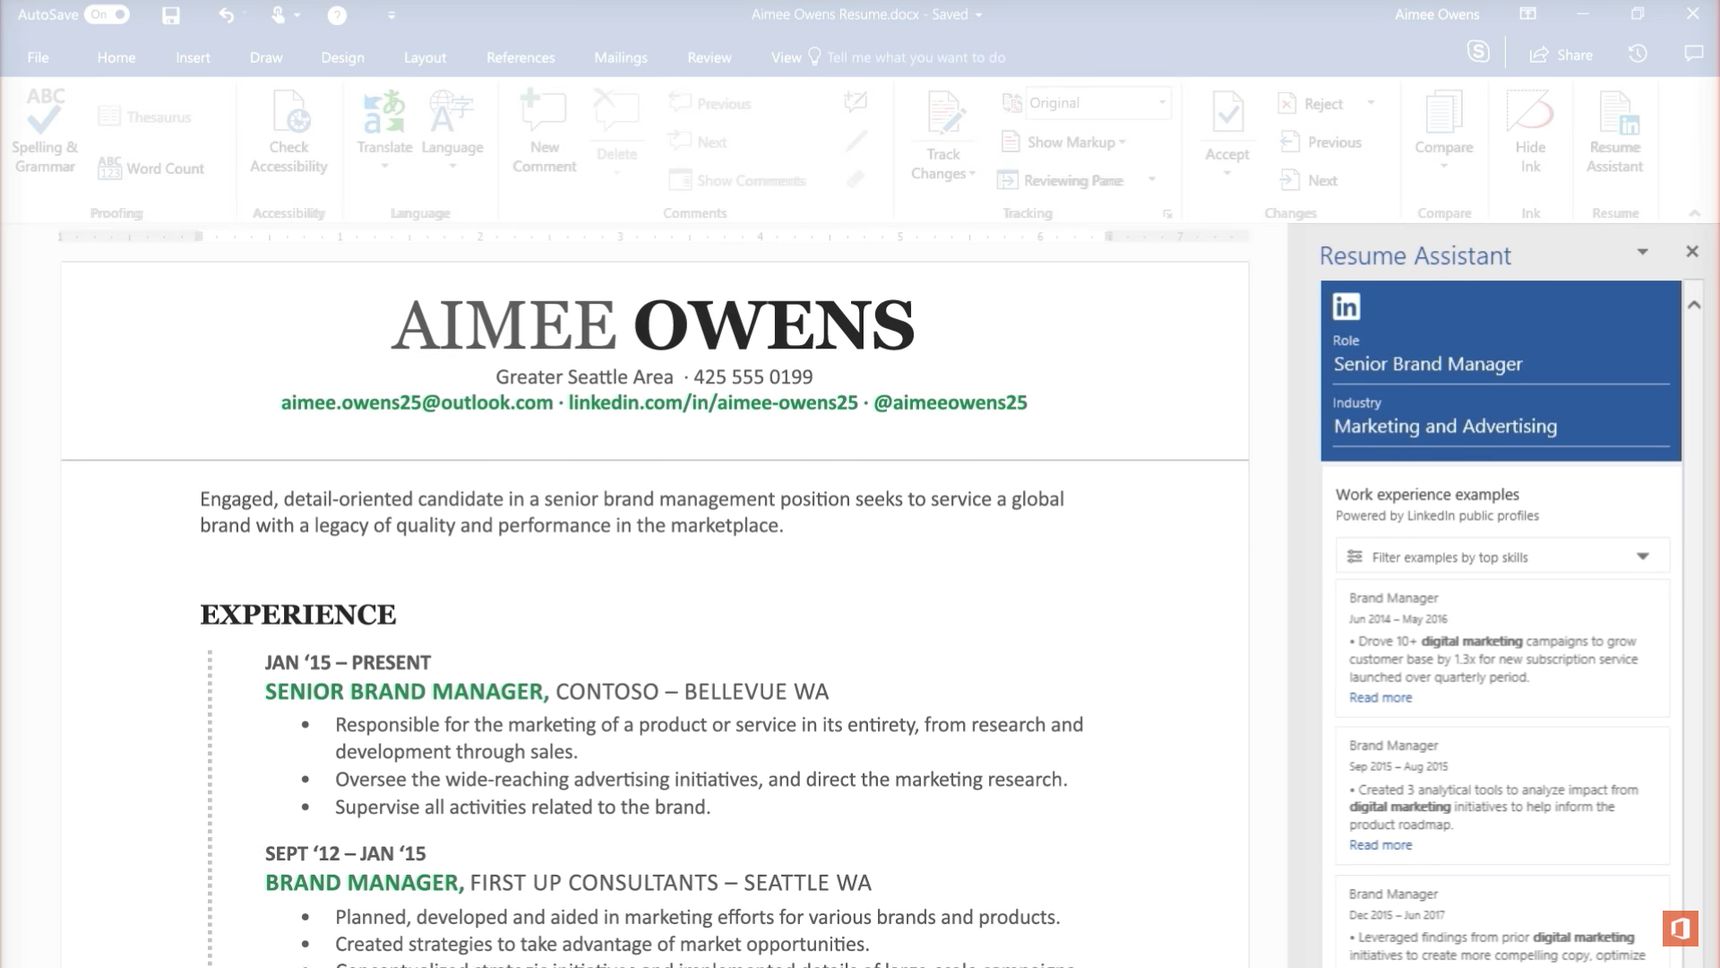Click the Share button
Screen dimensions: 1720x968
[x=1561, y=55]
